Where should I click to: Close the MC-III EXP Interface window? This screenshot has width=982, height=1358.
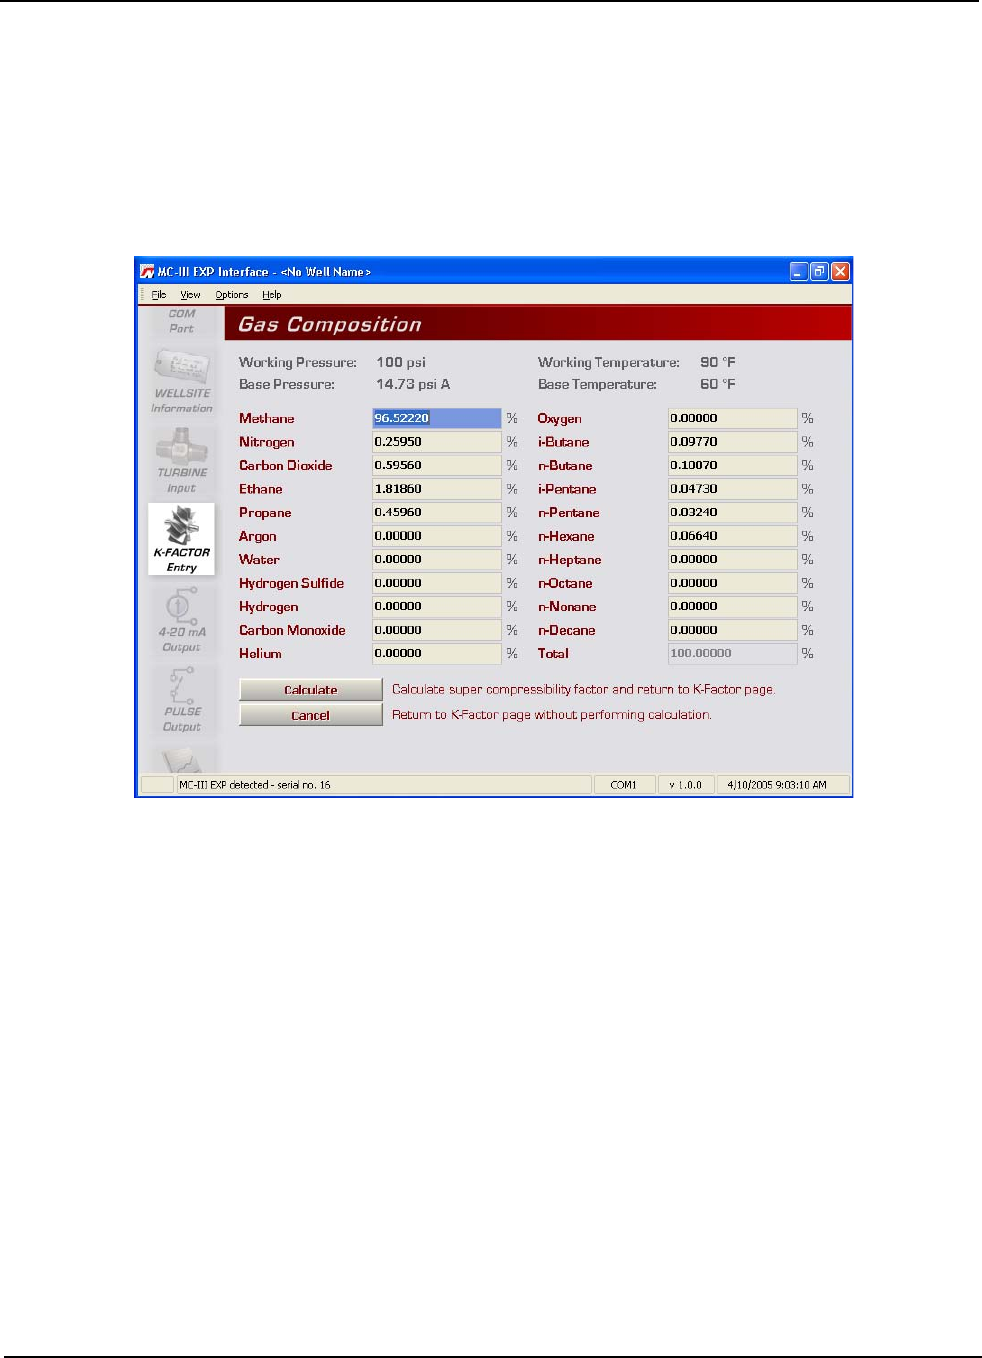coord(841,271)
